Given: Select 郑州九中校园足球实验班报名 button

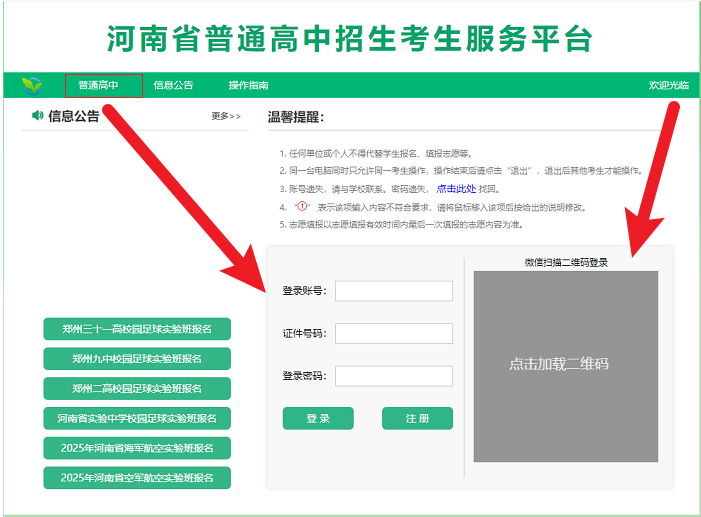Looking at the screenshot, I should tap(137, 358).
